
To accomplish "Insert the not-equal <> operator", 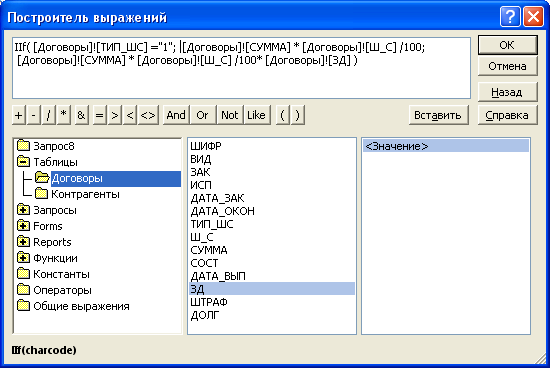I will point(148,115).
